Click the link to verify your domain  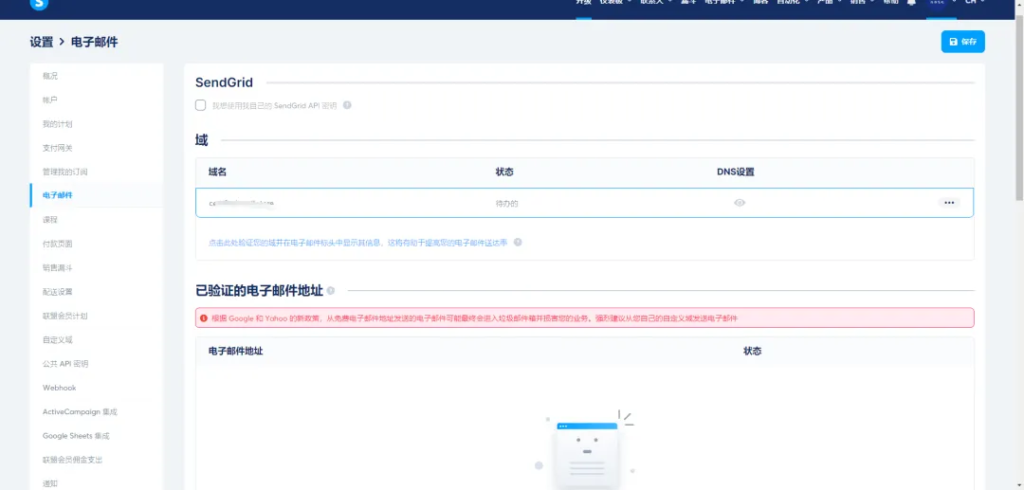(x=358, y=242)
